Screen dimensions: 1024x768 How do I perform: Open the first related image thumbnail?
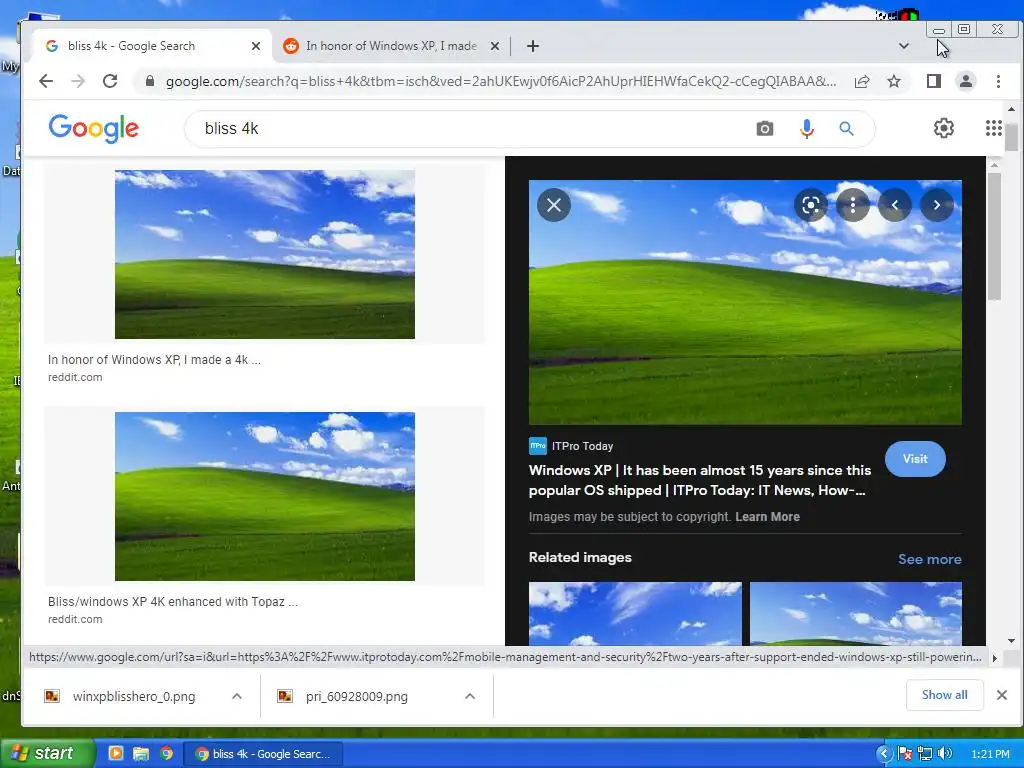point(635,613)
